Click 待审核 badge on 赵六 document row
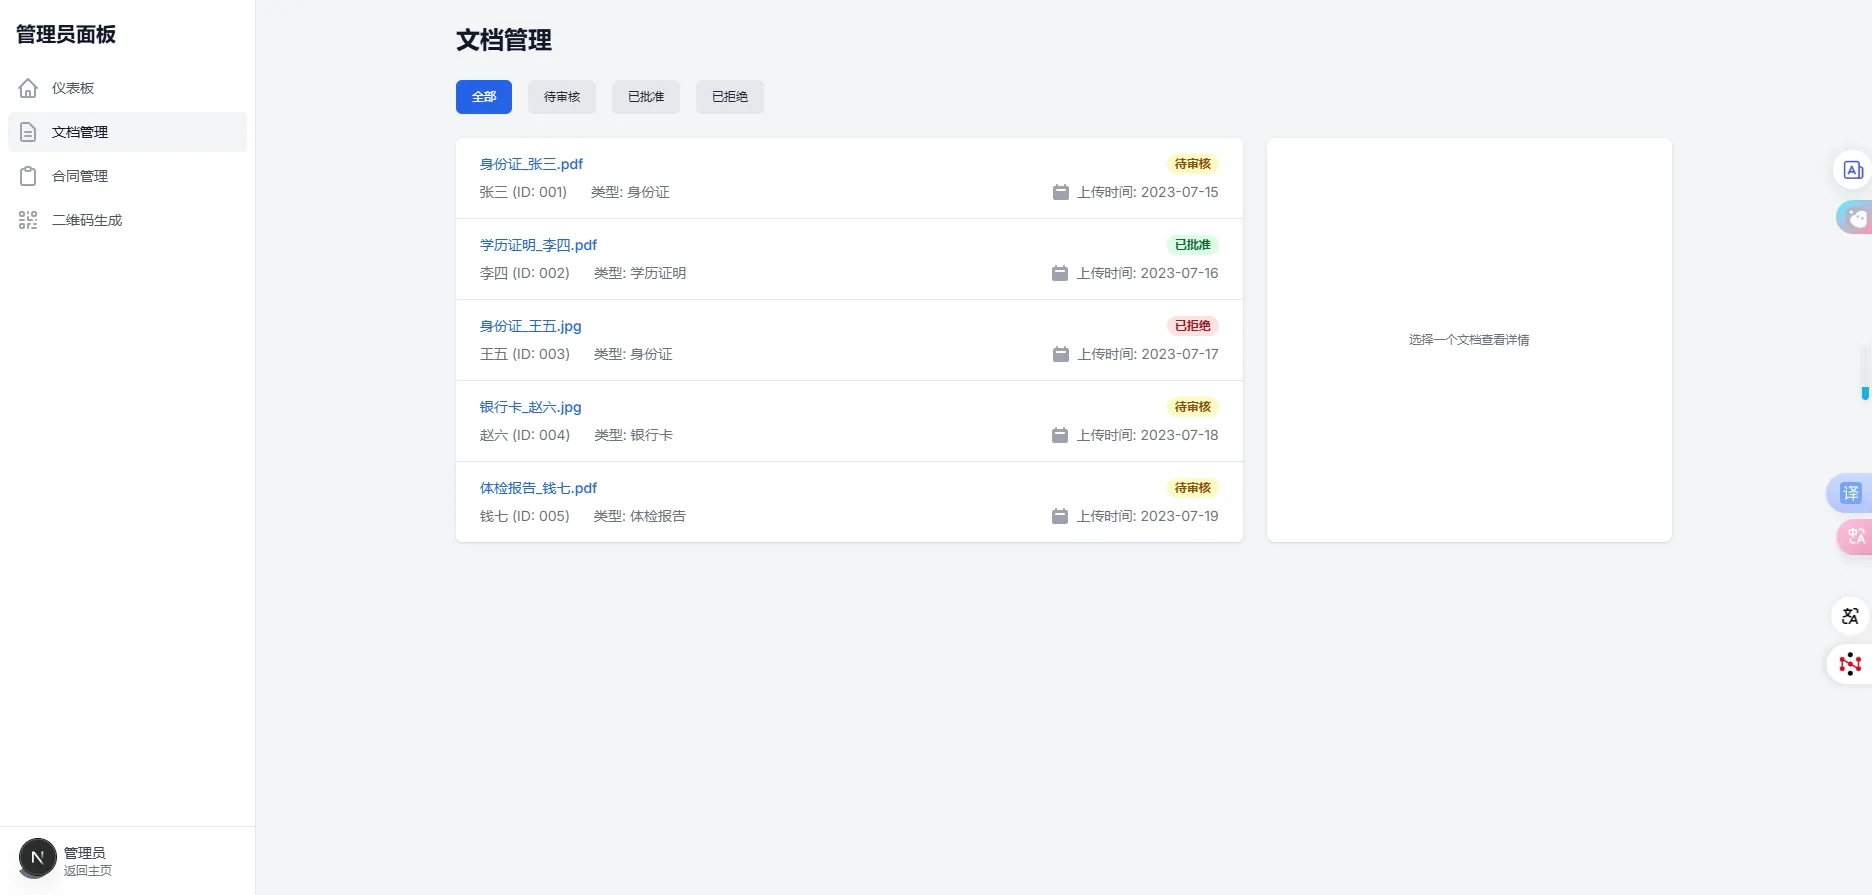The width and height of the screenshot is (1872, 895). (1192, 407)
